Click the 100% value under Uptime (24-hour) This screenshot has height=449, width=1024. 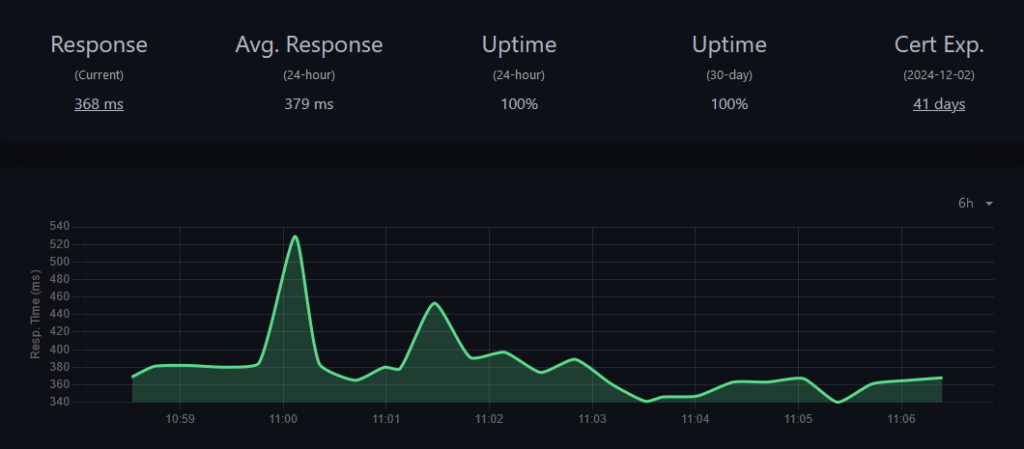tap(519, 104)
